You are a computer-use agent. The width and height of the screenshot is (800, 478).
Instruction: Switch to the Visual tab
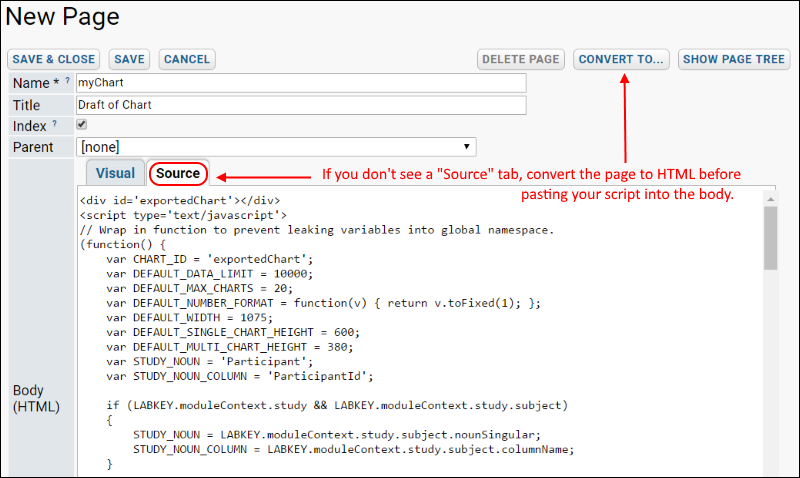click(x=115, y=173)
